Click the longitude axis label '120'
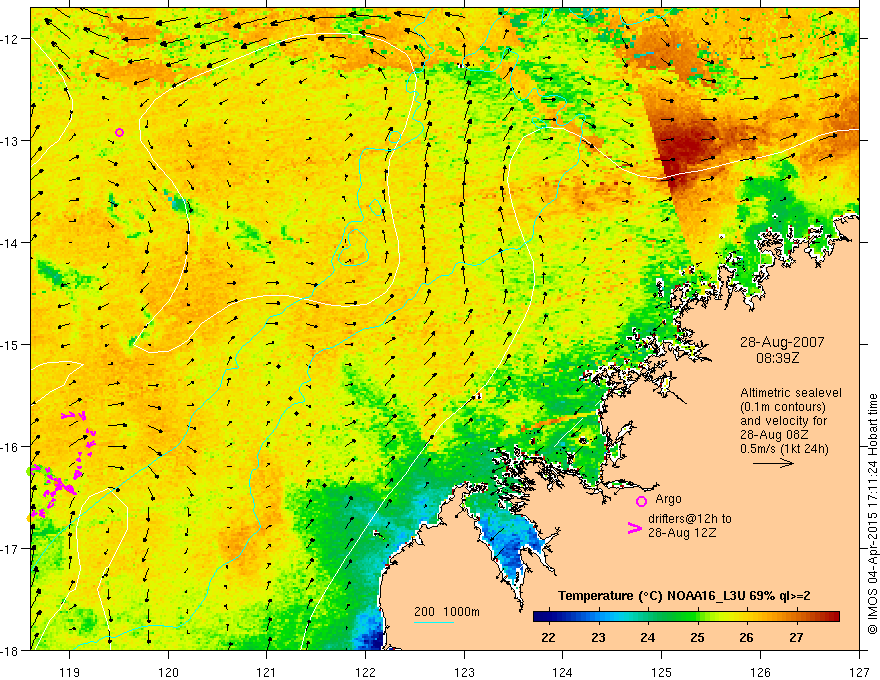The image size is (880, 680). (x=168, y=672)
